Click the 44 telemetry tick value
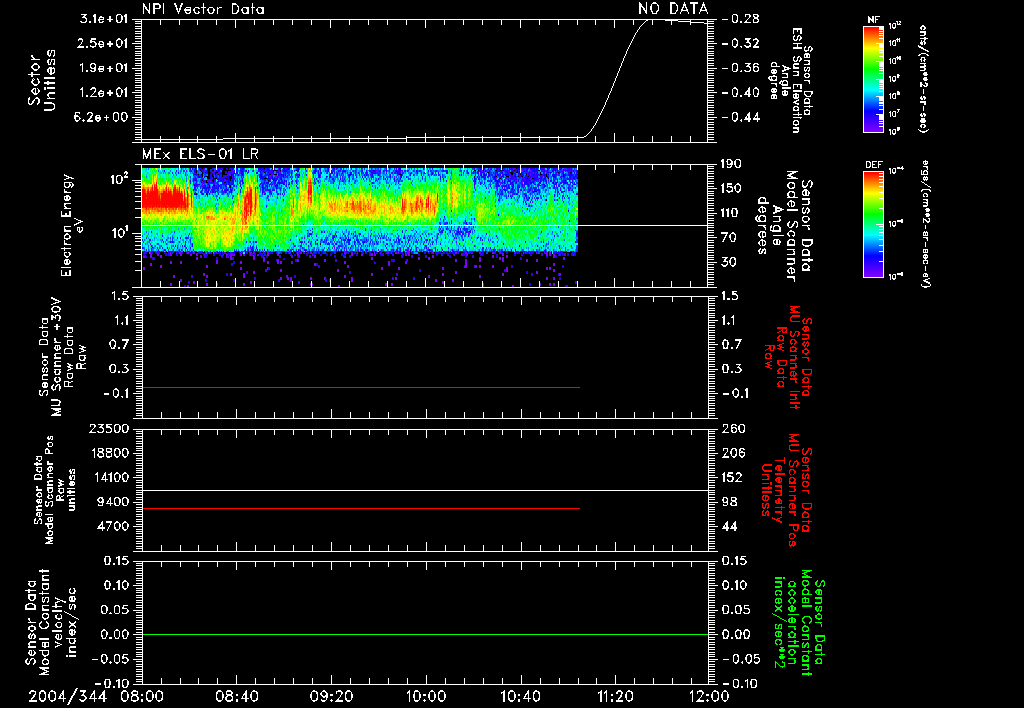 pyautogui.click(x=729, y=526)
